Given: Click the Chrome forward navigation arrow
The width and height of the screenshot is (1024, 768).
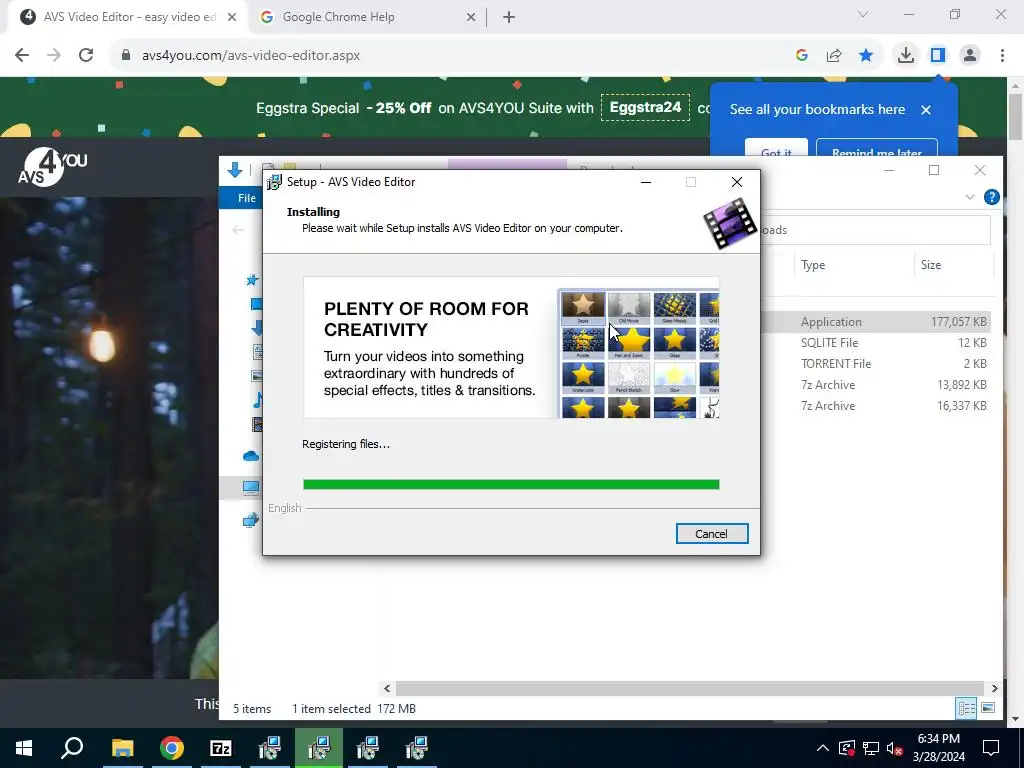Looking at the screenshot, I should [x=54, y=55].
